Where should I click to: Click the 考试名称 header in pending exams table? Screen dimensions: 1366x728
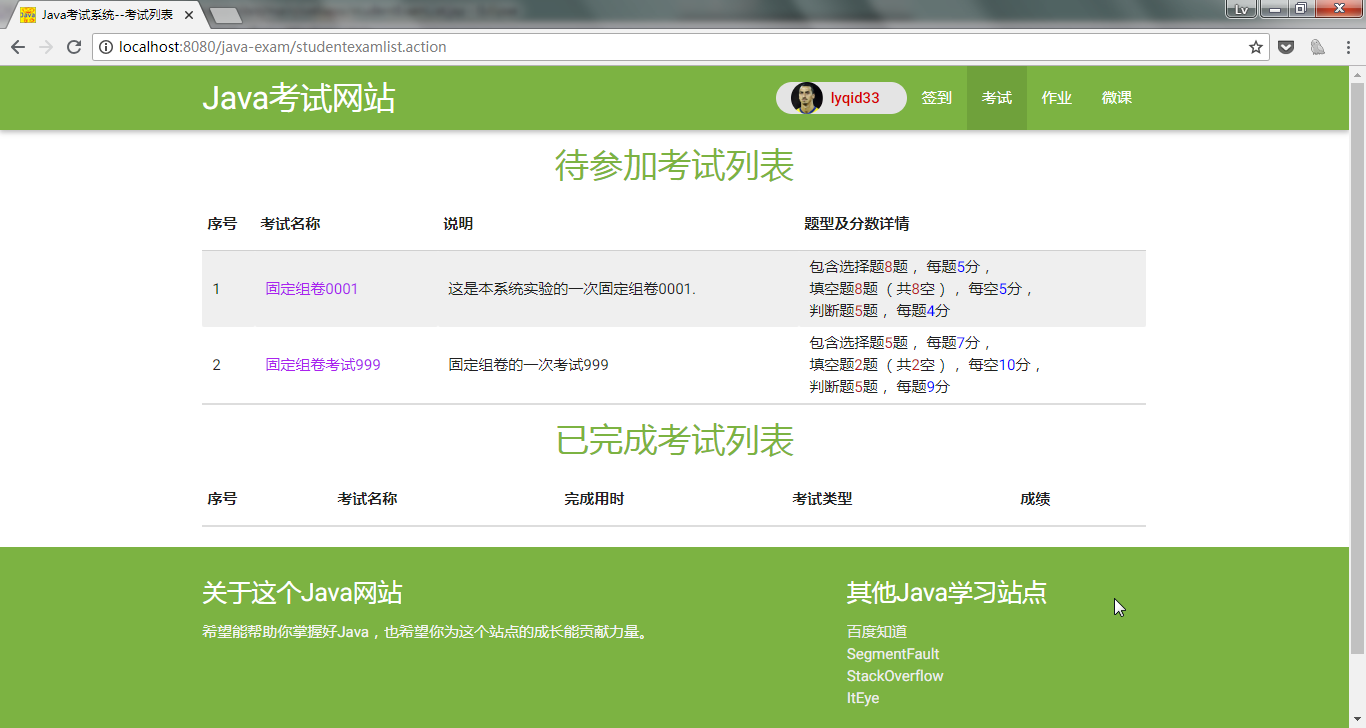click(x=290, y=224)
